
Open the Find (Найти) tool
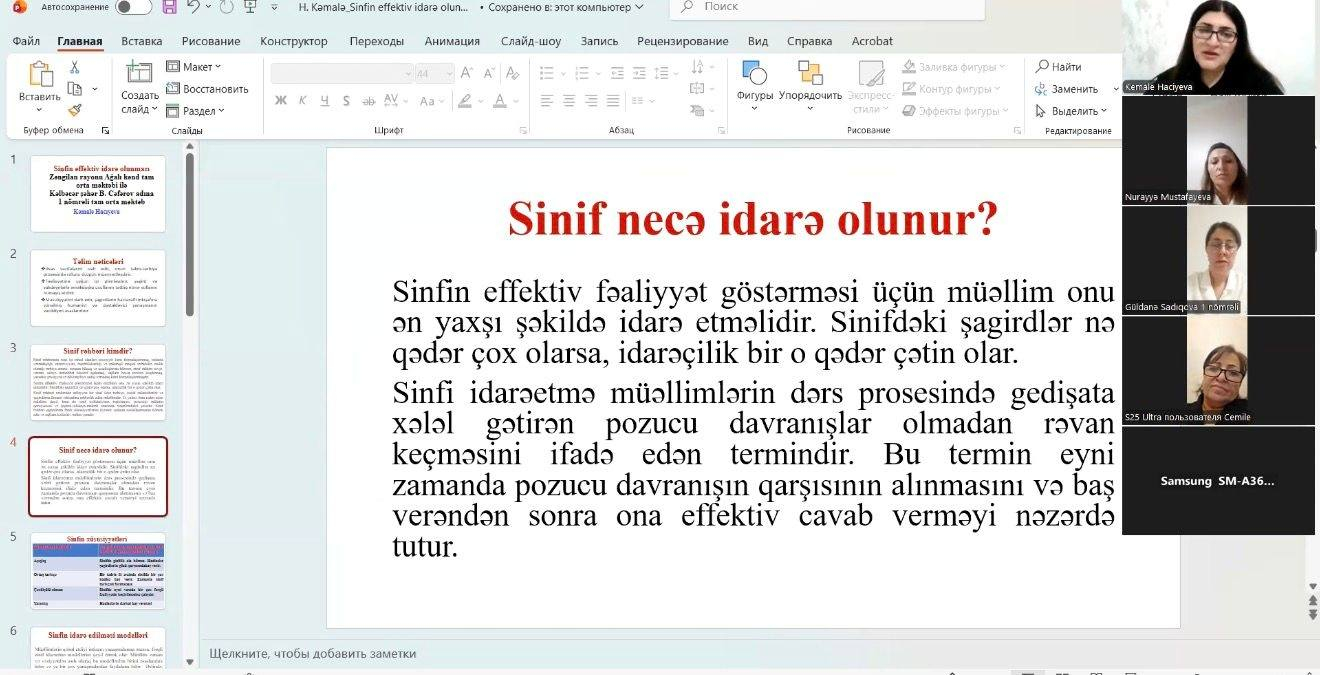point(1060,66)
